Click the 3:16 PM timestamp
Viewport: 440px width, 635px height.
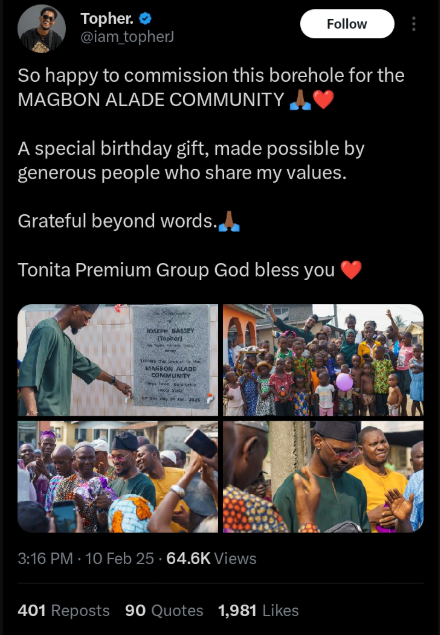point(45,558)
